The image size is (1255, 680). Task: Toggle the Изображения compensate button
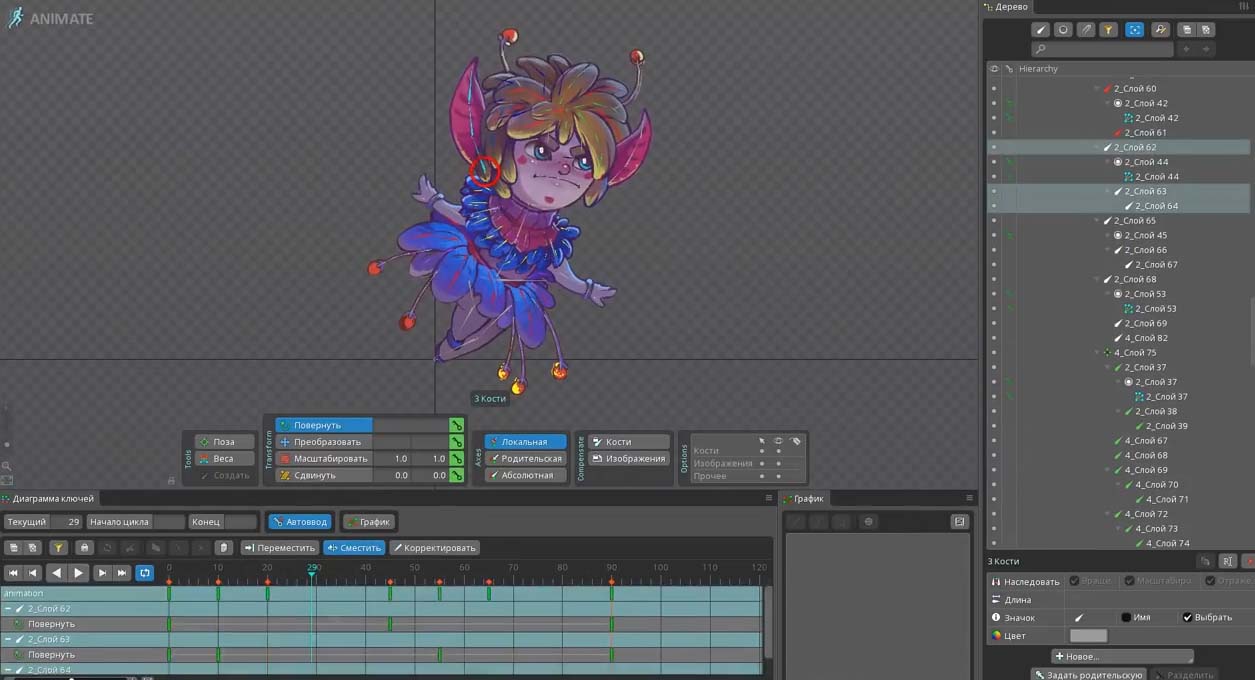point(629,459)
